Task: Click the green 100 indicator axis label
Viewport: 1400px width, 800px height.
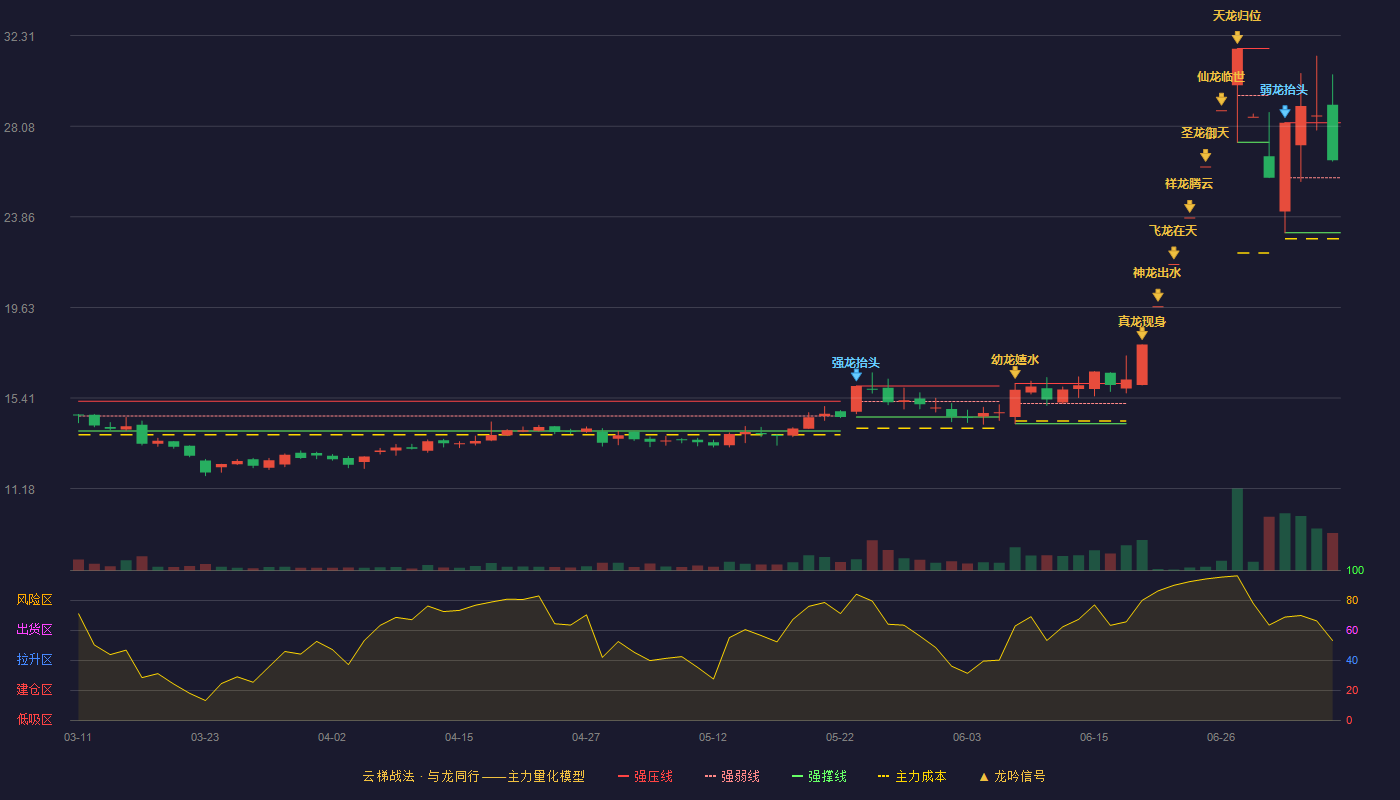Action: [1355, 571]
